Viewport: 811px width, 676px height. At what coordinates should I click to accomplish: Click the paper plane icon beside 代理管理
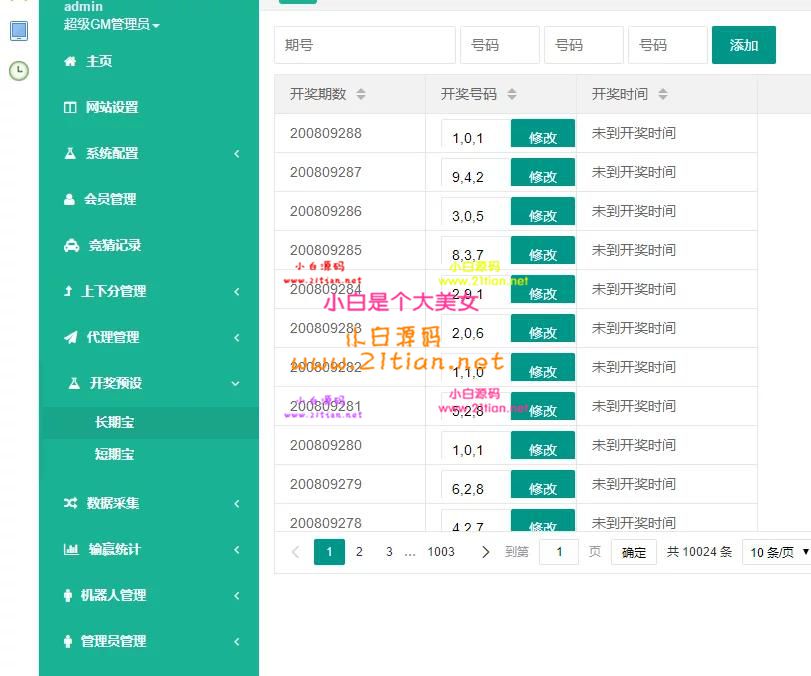[x=71, y=337]
